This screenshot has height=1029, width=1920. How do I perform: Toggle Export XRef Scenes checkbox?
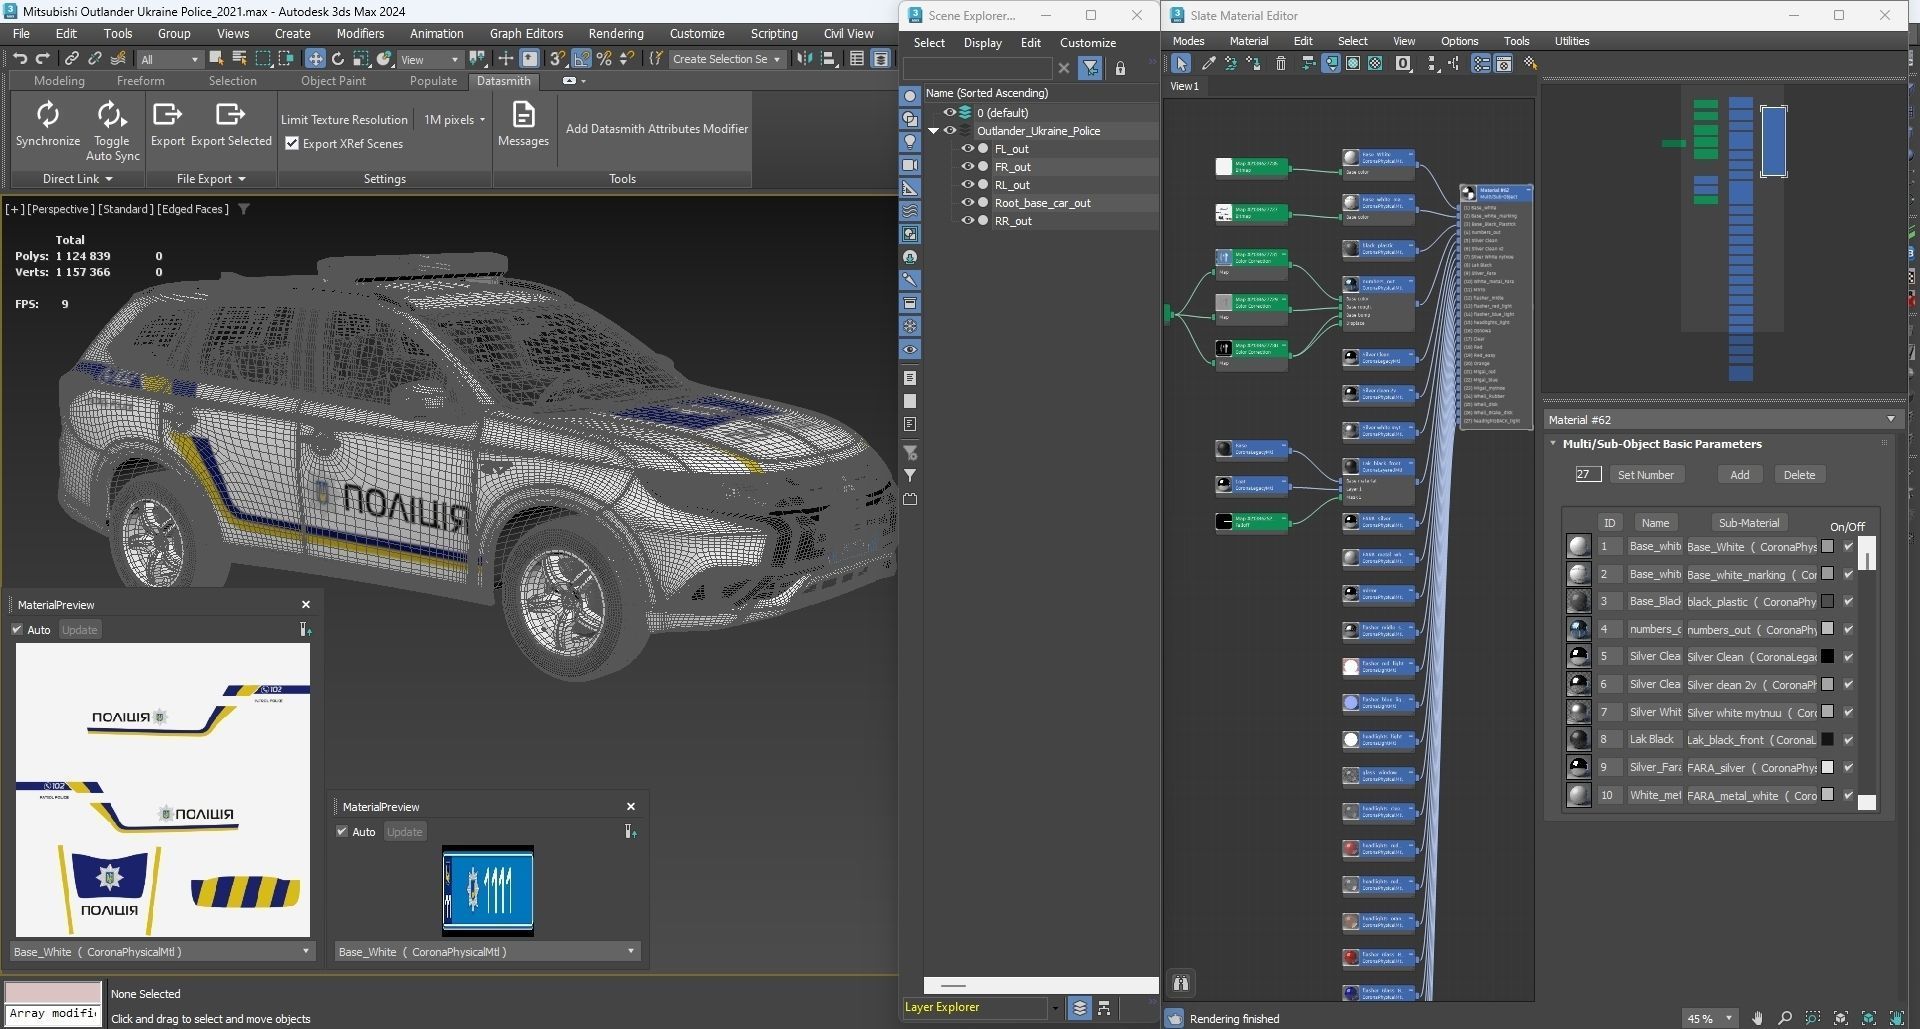pos(292,143)
